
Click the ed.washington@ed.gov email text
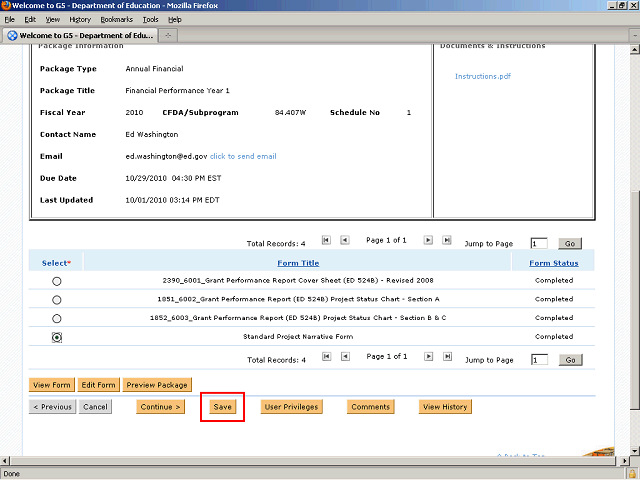(166, 156)
